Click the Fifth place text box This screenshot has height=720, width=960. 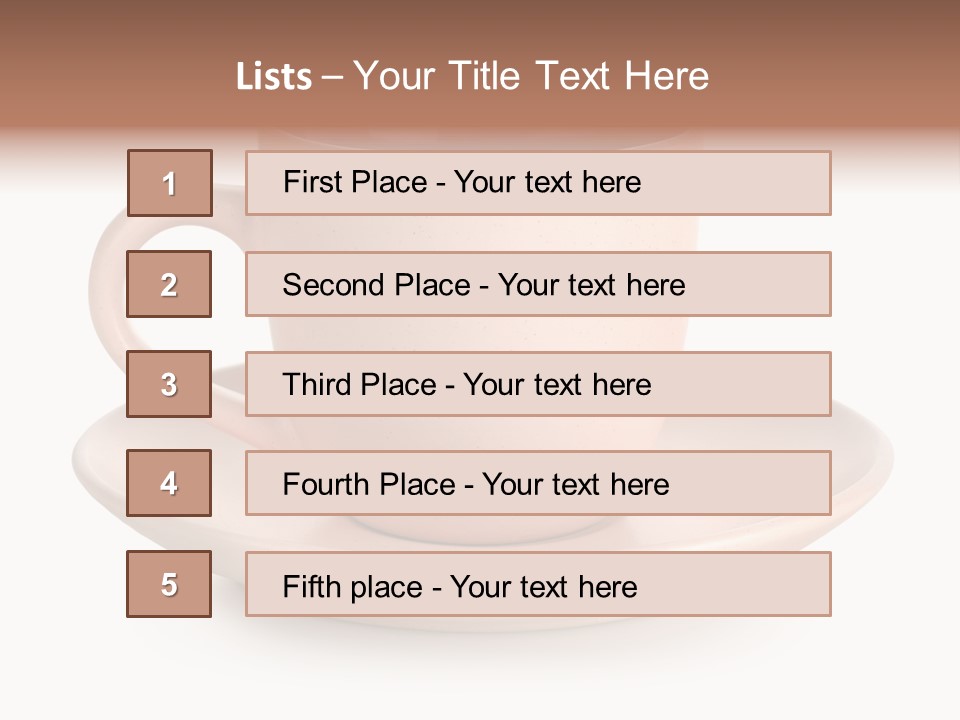538,585
